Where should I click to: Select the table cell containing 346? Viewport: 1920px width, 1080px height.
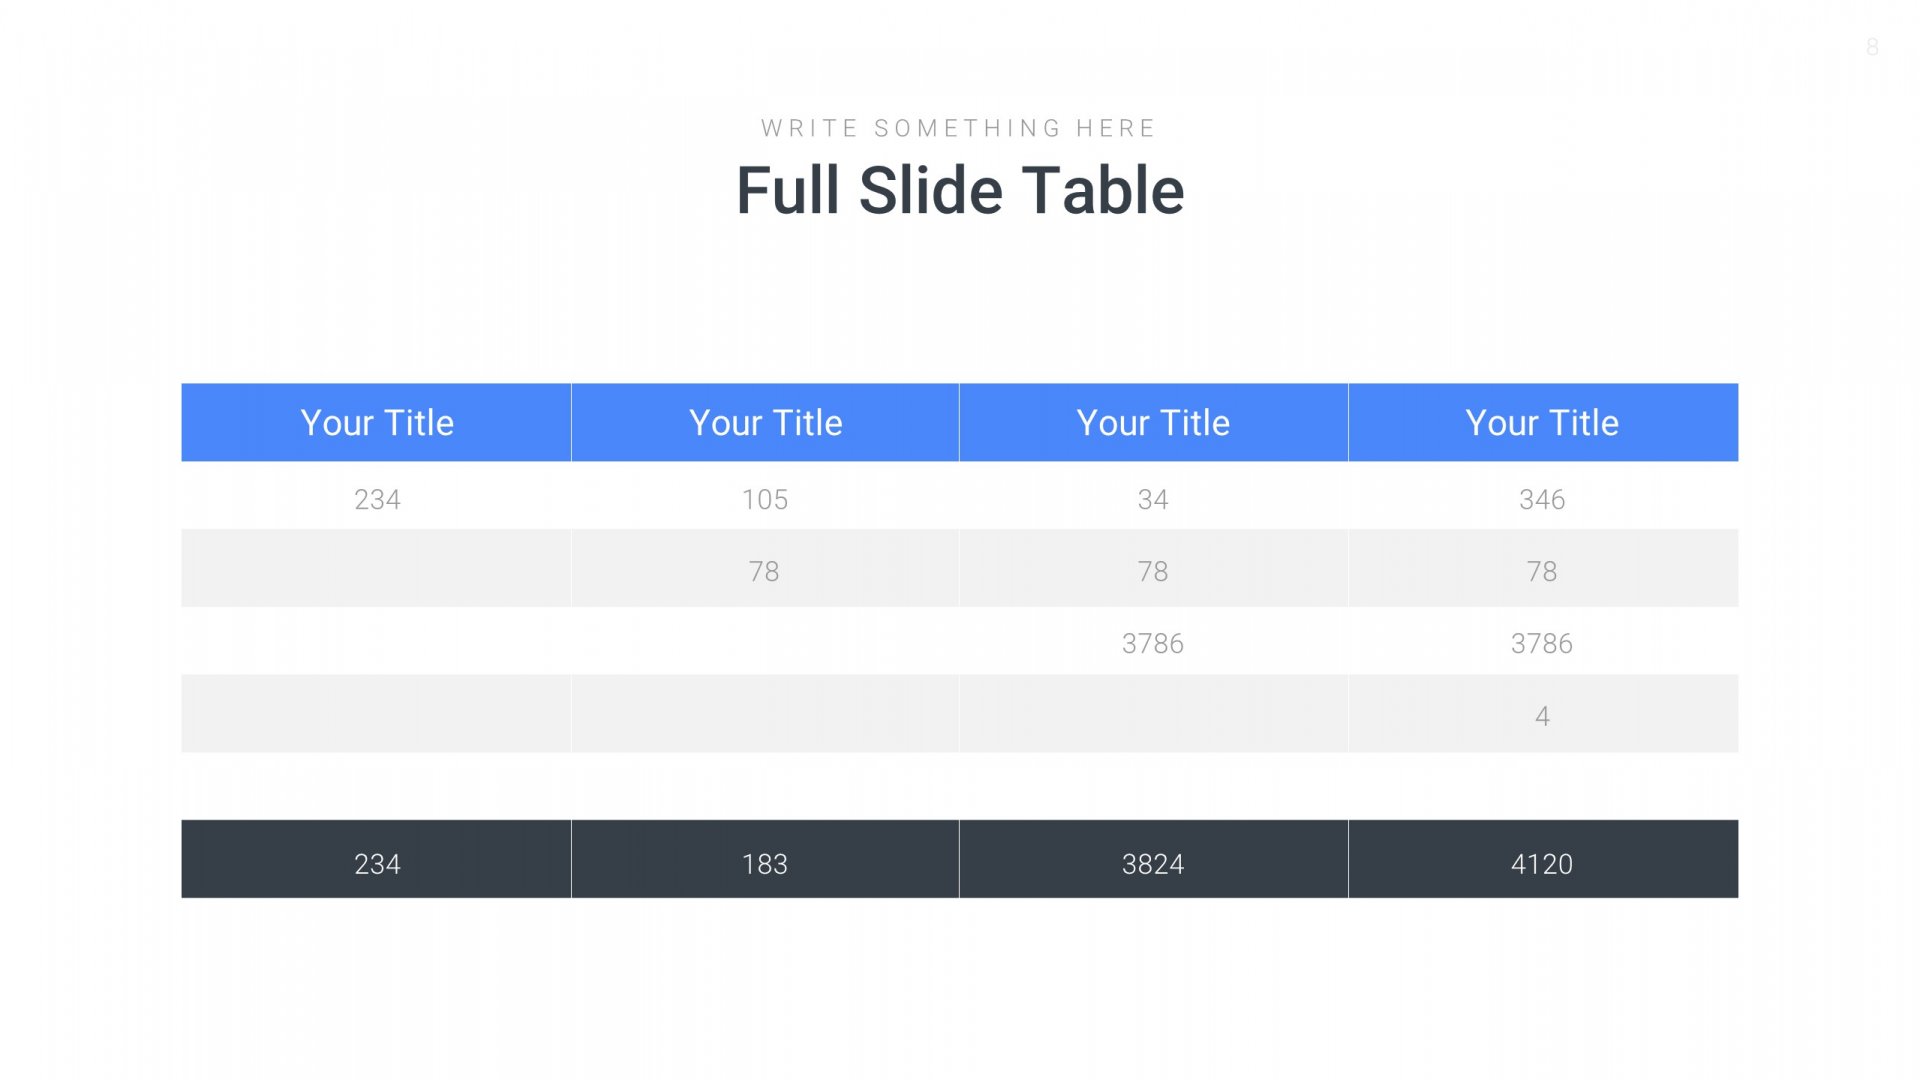point(1541,499)
